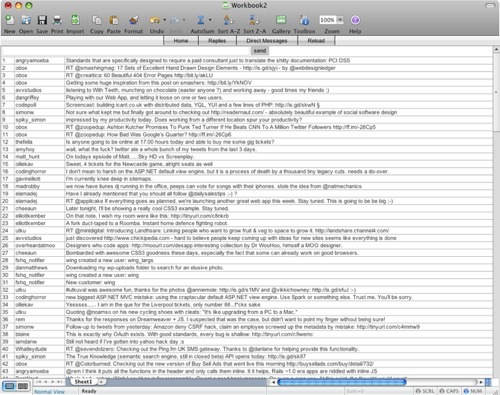Click the Format paintbrush icon
This screenshot has height=395, width=500.
[134, 20]
